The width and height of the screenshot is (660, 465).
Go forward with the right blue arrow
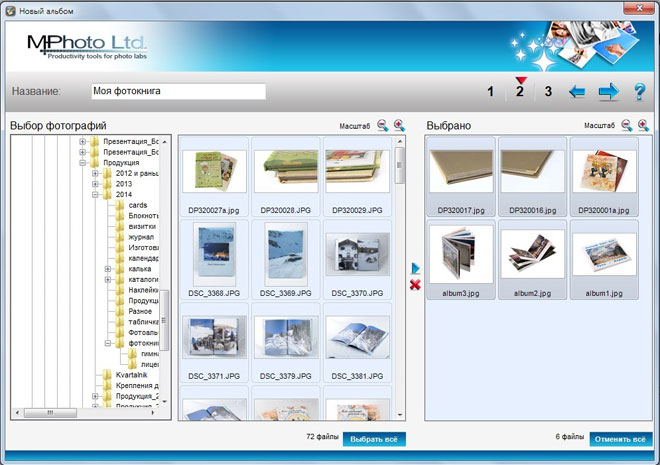(609, 91)
